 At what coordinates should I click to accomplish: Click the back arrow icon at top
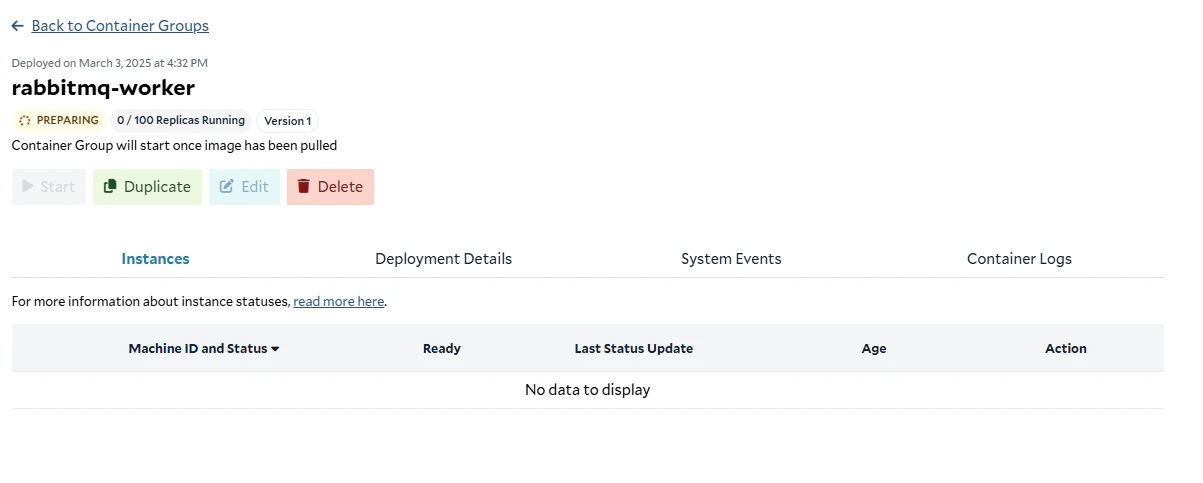pos(18,26)
